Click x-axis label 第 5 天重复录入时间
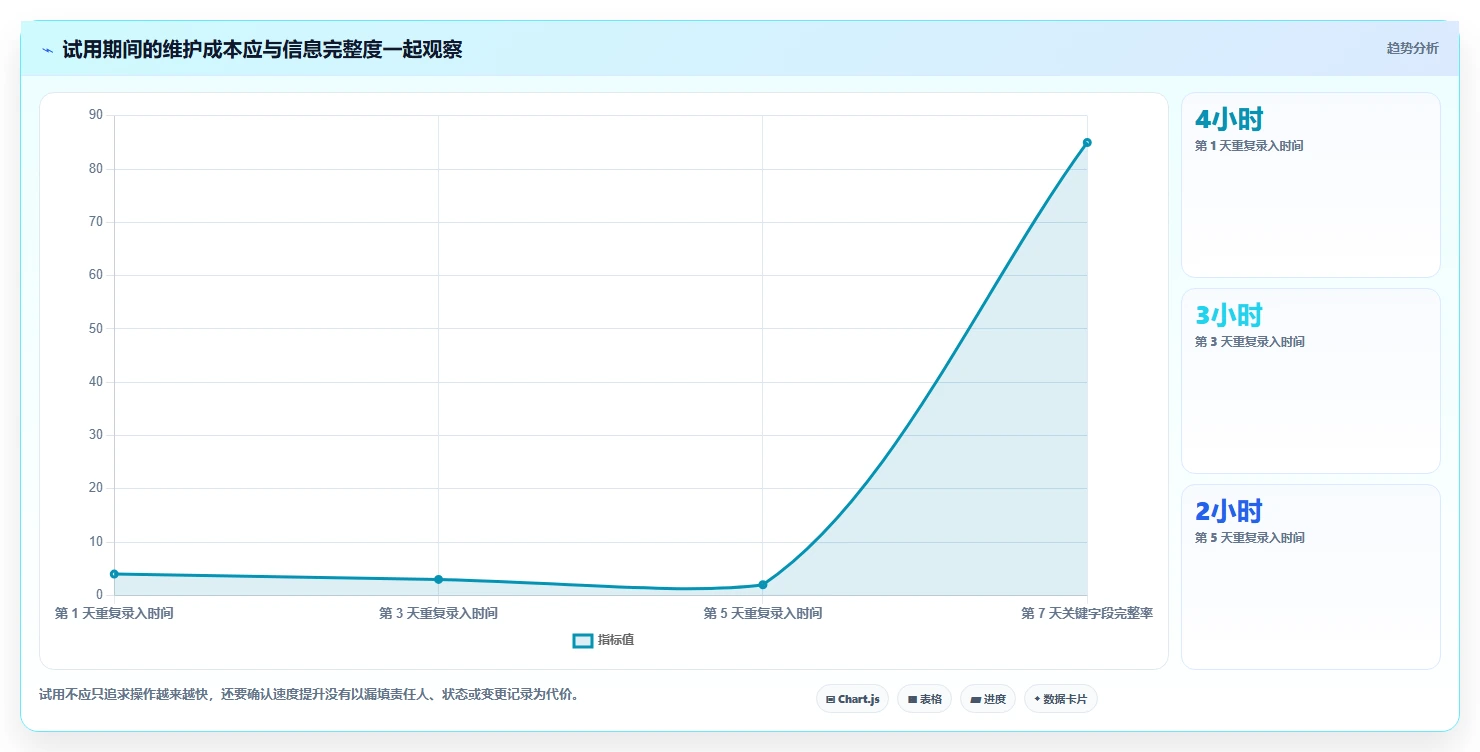Screen dimensions: 1480x752 [763, 613]
